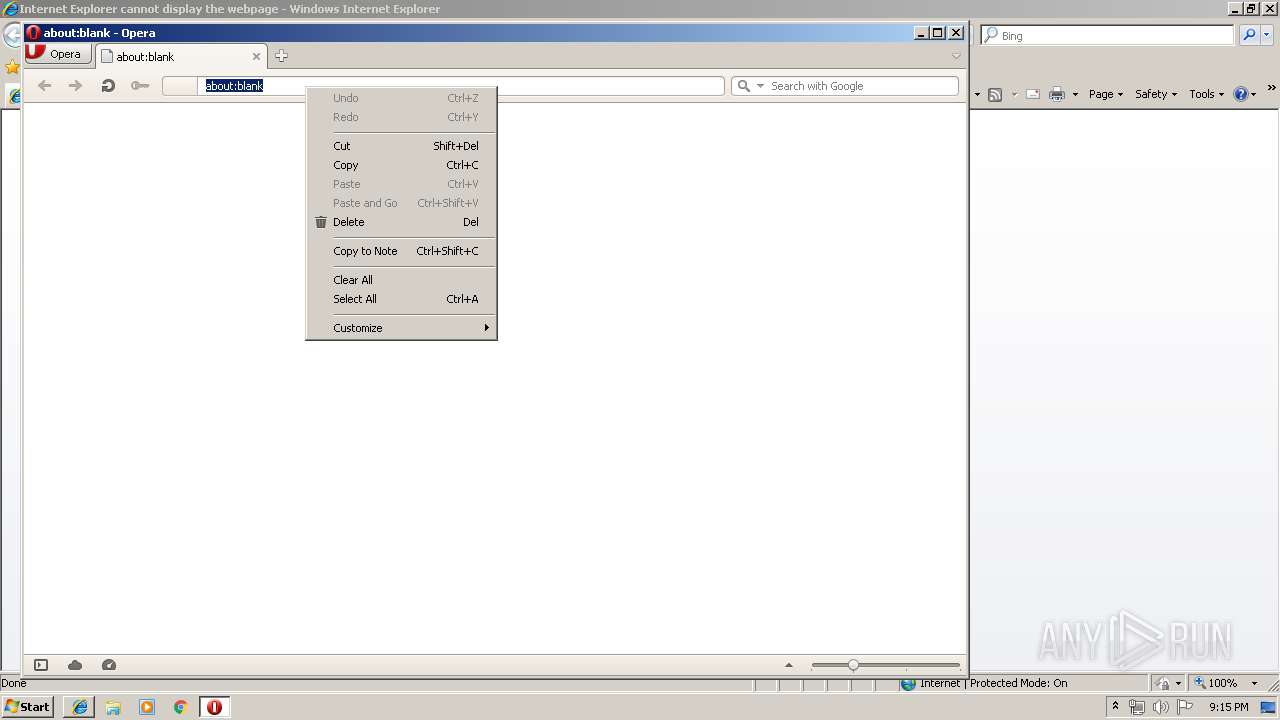Image resolution: width=1280 pixels, height=720 pixels.
Task: Select the about:blank tab in Opera
Action: 180,57
